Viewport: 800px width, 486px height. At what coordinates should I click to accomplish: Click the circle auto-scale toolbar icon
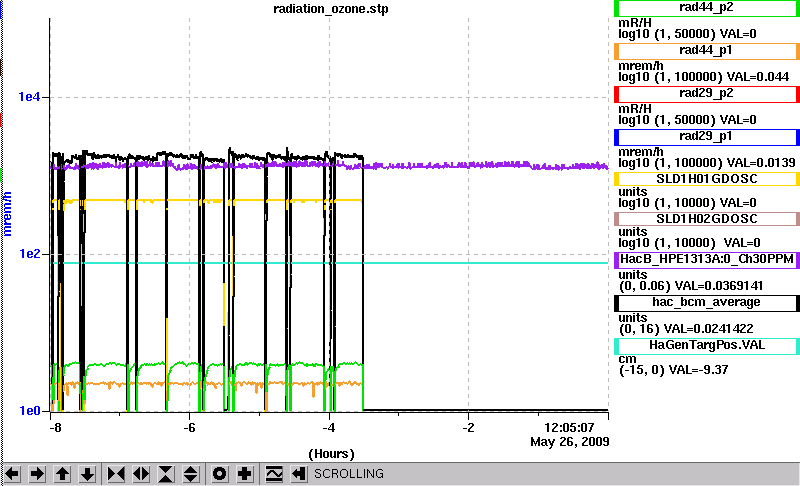(219, 474)
